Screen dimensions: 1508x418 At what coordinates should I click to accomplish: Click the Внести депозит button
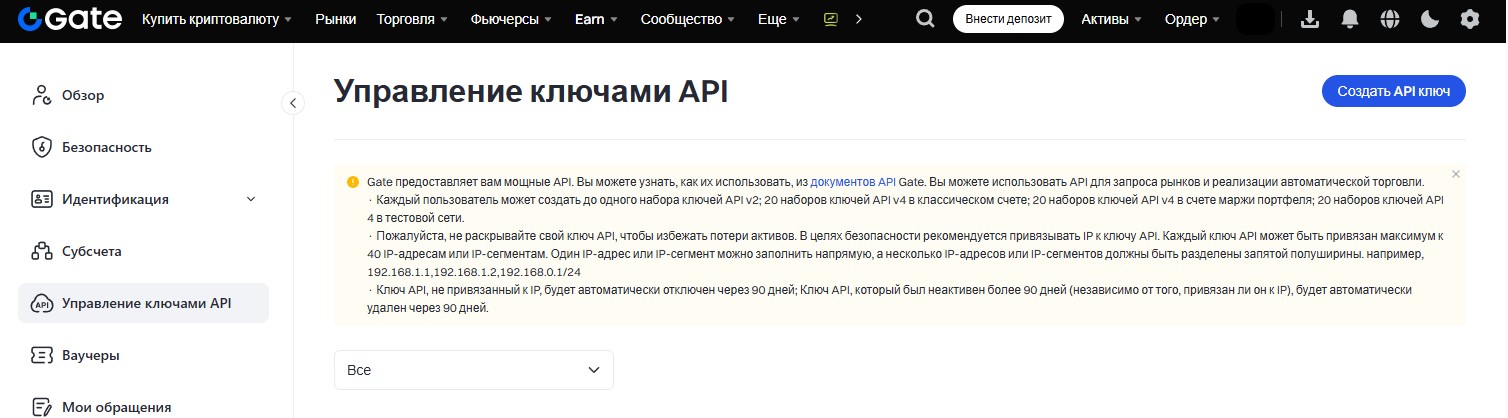coord(1008,19)
